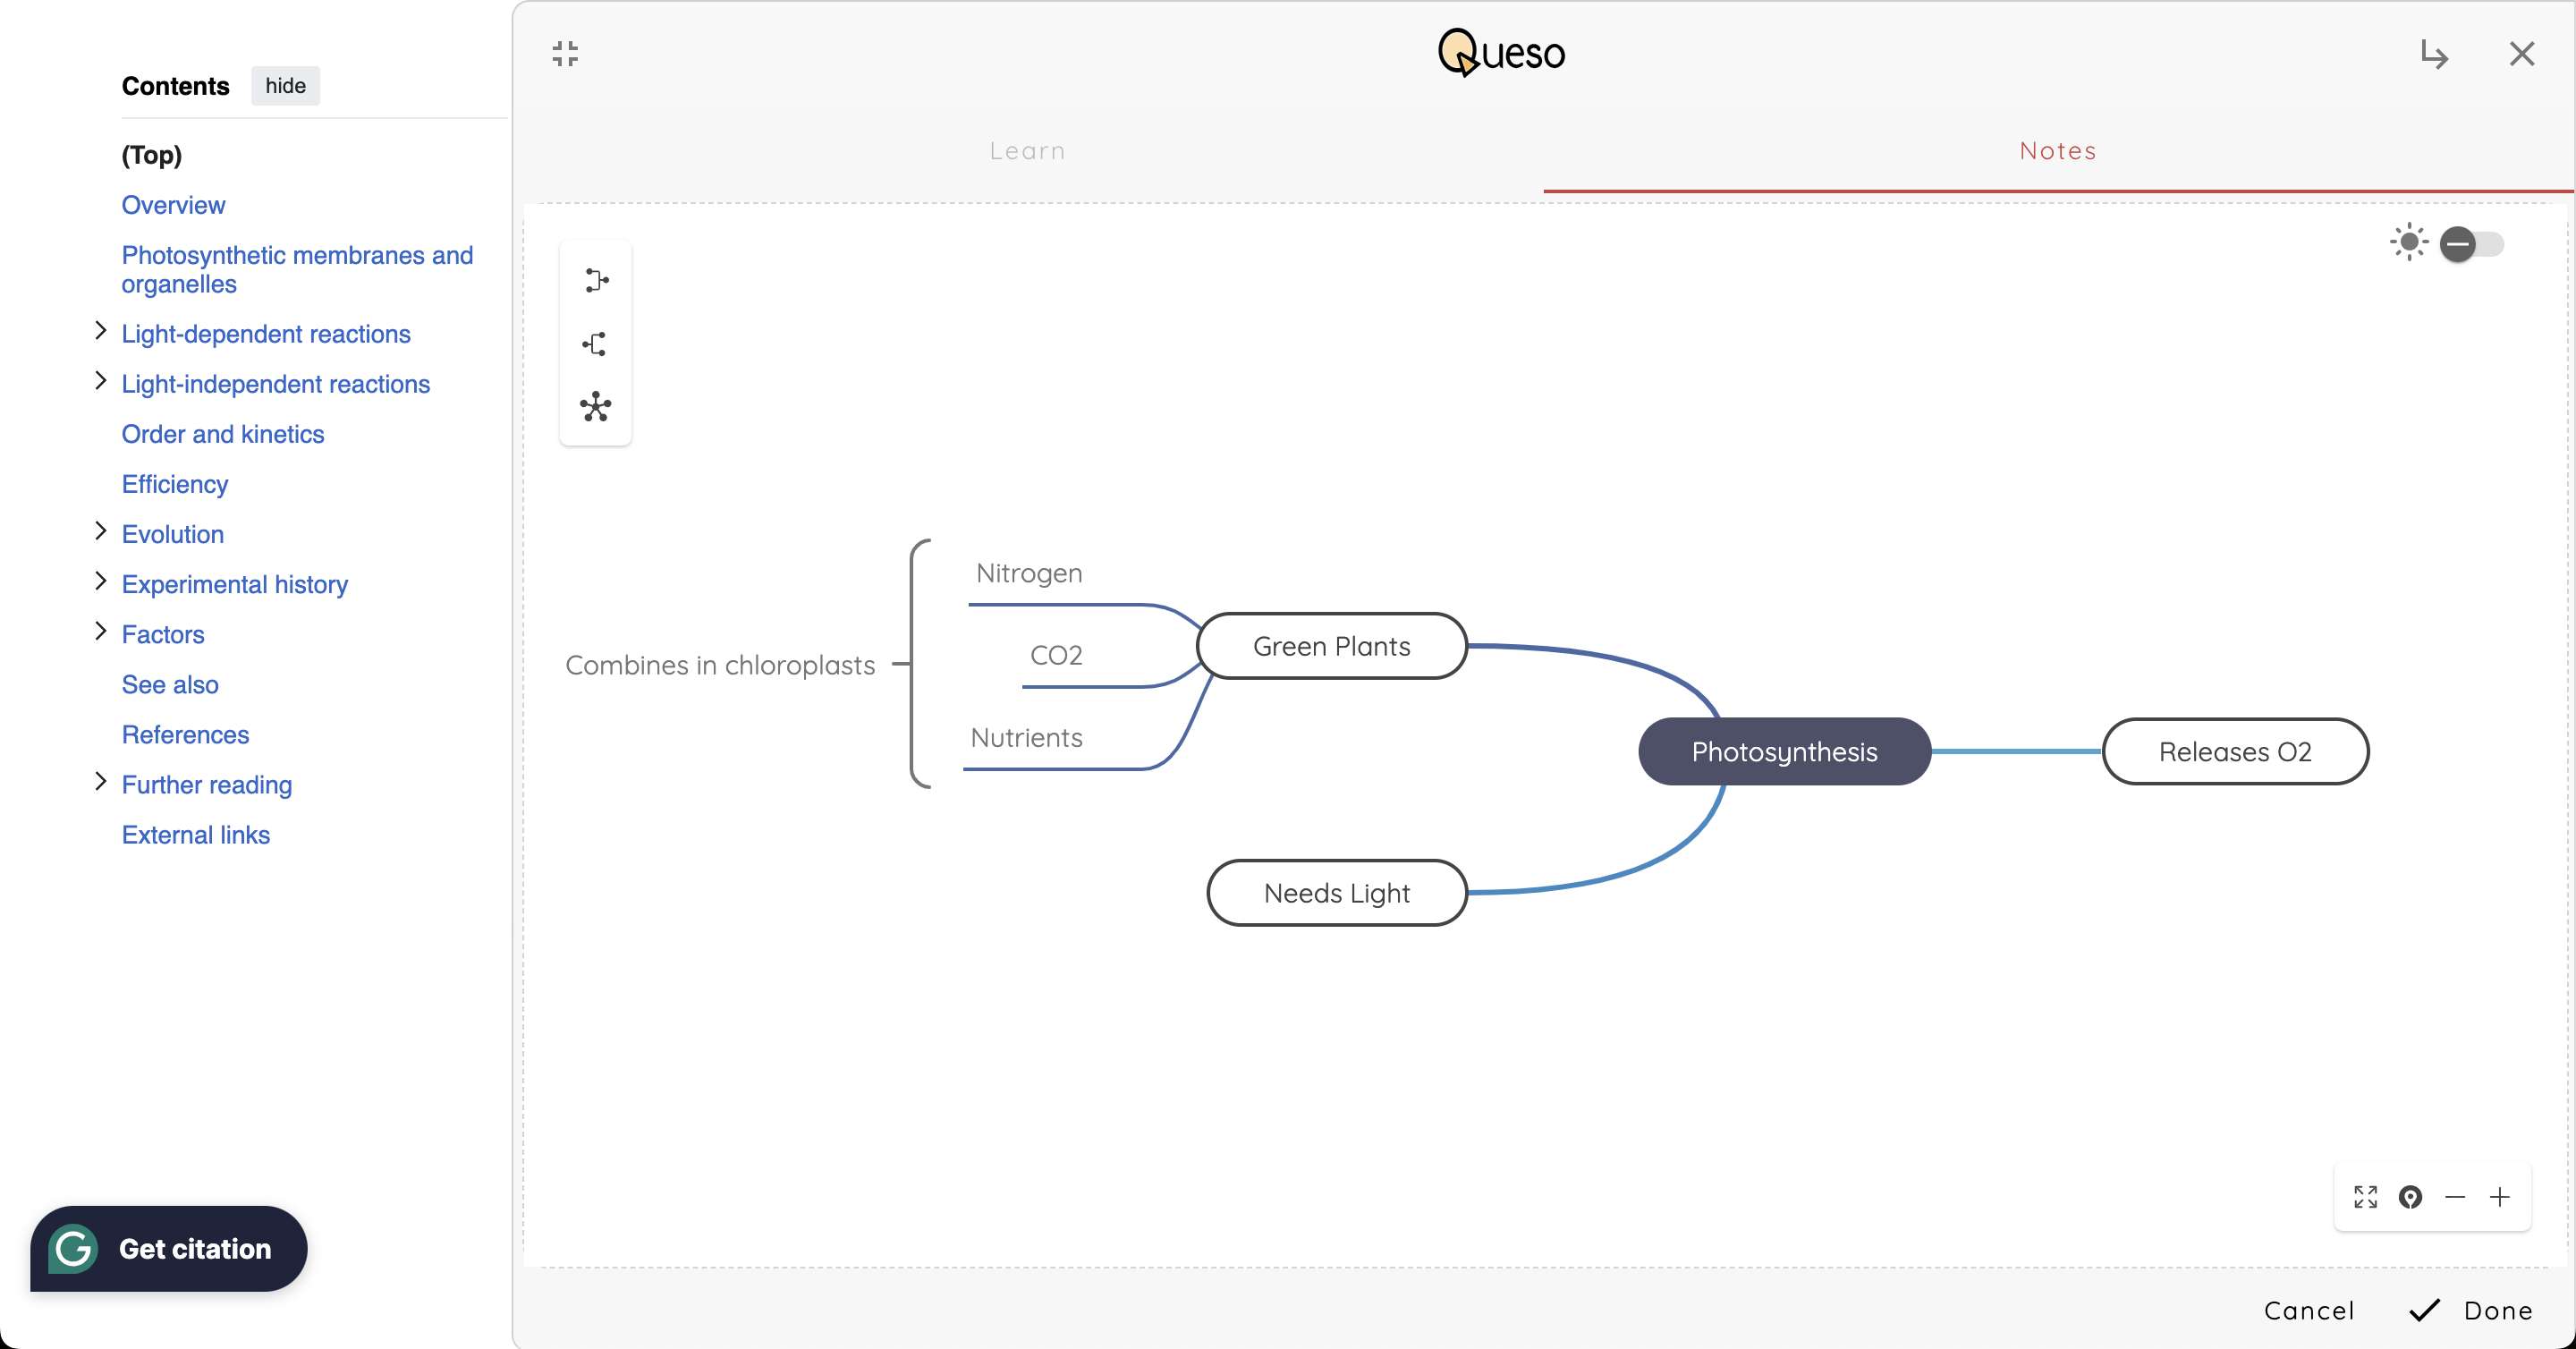The width and height of the screenshot is (2576, 1349).
Task: Select the Photosynthesis central node
Action: tap(1783, 752)
